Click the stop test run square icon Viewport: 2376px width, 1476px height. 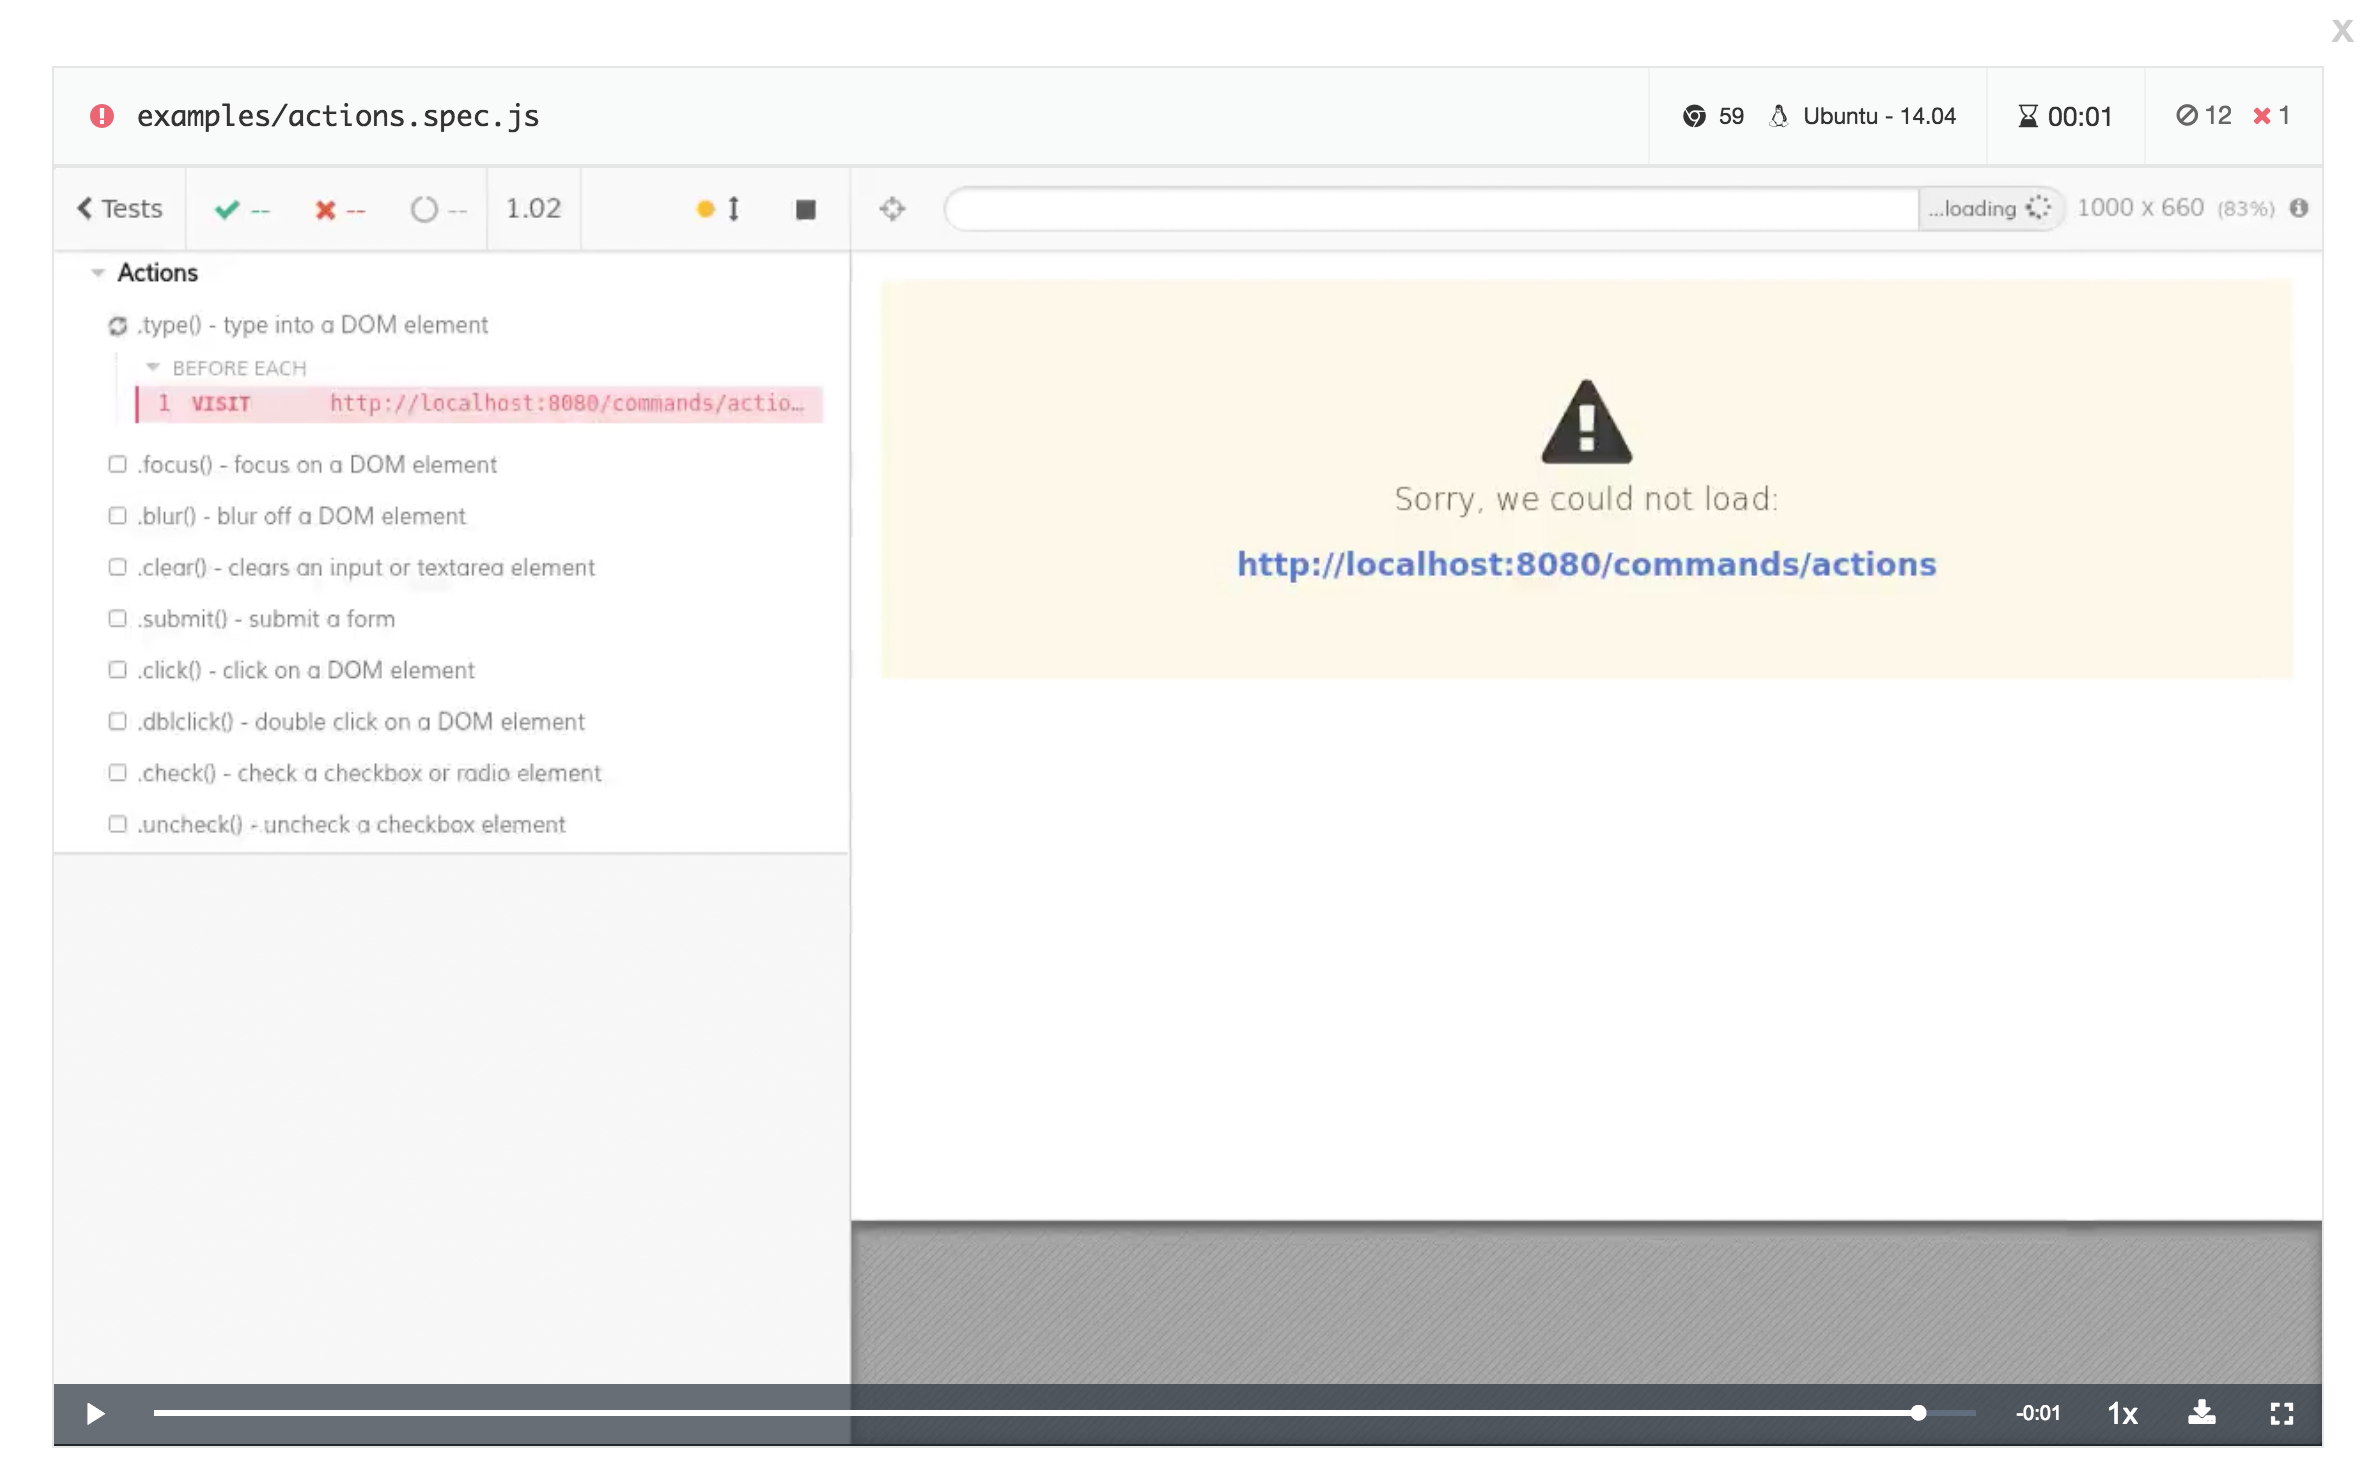click(806, 209)
